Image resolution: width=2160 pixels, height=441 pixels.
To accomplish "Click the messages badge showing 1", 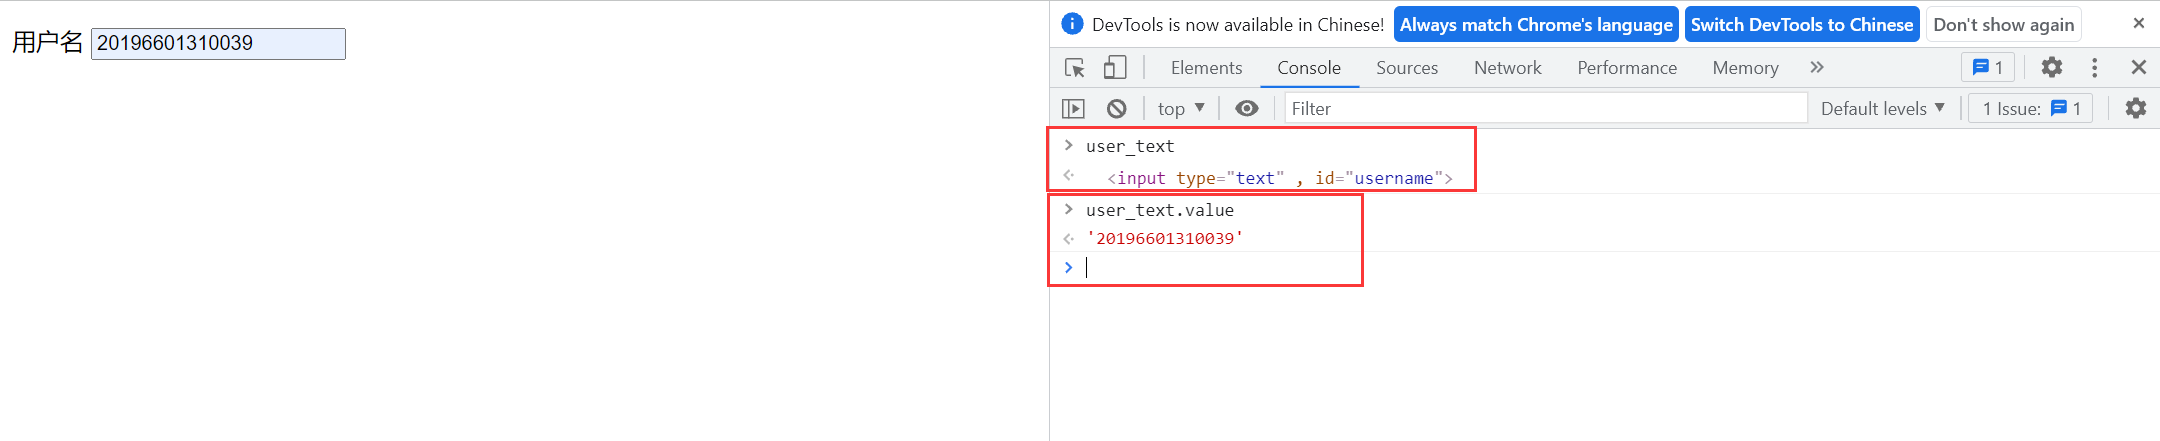I will coord(1987,67).
